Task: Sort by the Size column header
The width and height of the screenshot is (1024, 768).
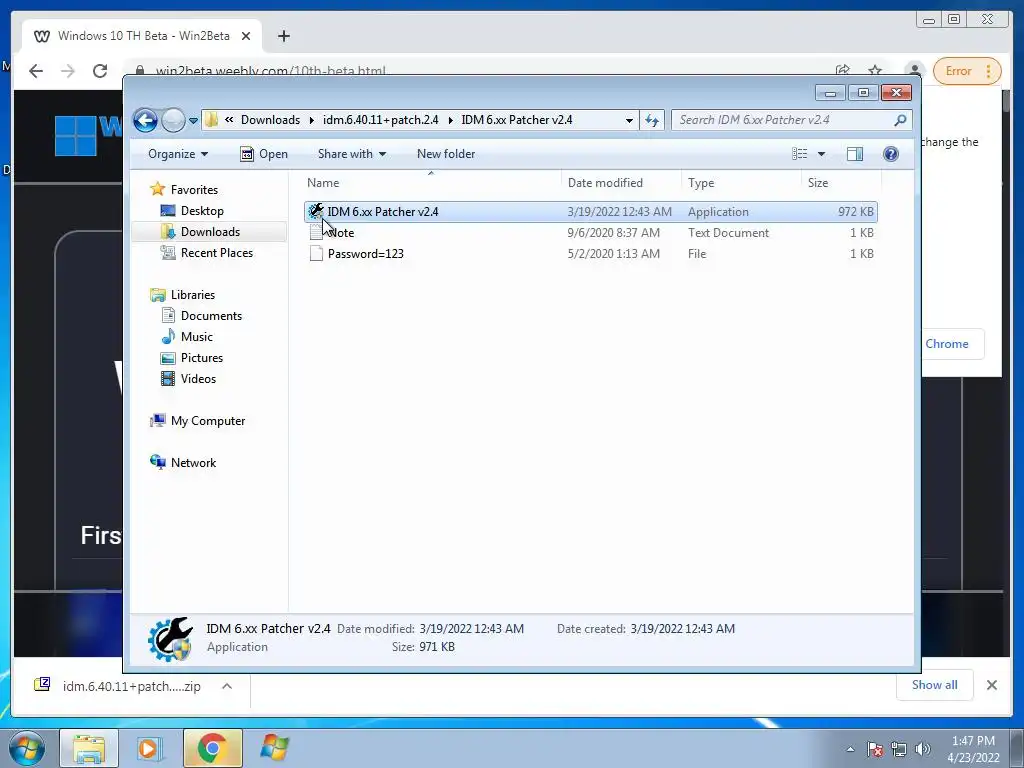Action: click(x=841, y=183)
